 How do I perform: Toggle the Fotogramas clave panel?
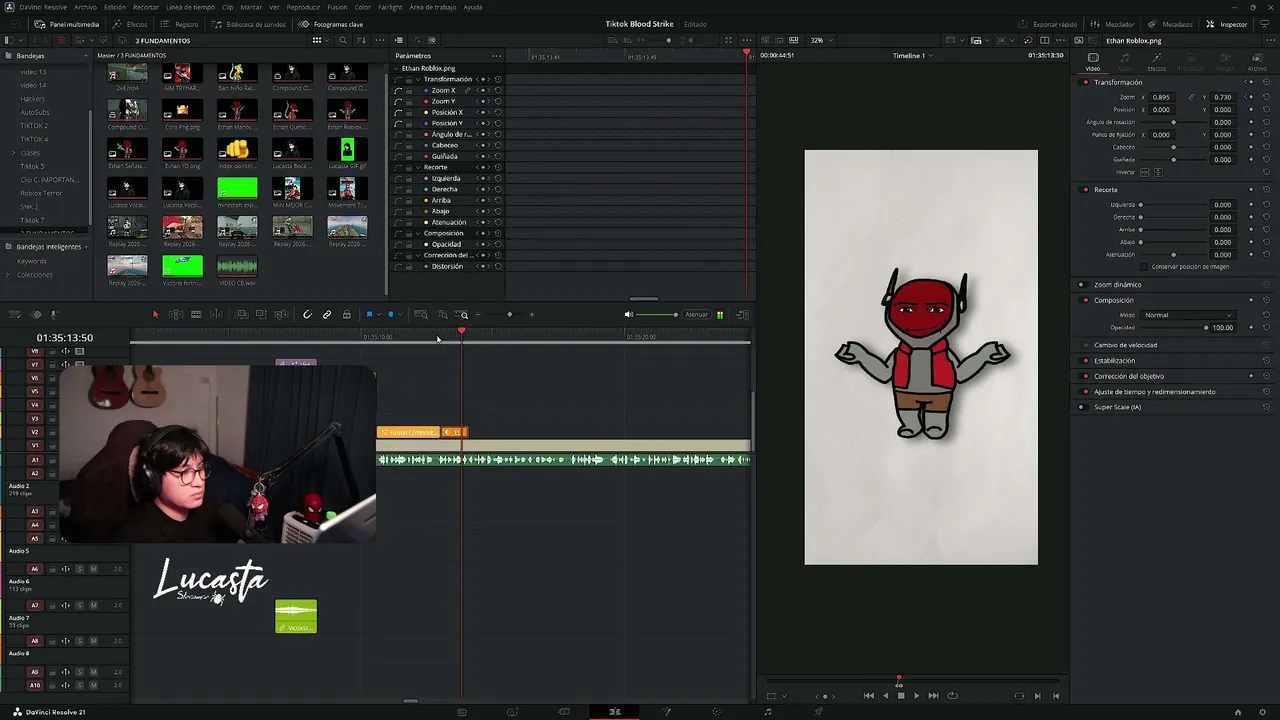332,24
